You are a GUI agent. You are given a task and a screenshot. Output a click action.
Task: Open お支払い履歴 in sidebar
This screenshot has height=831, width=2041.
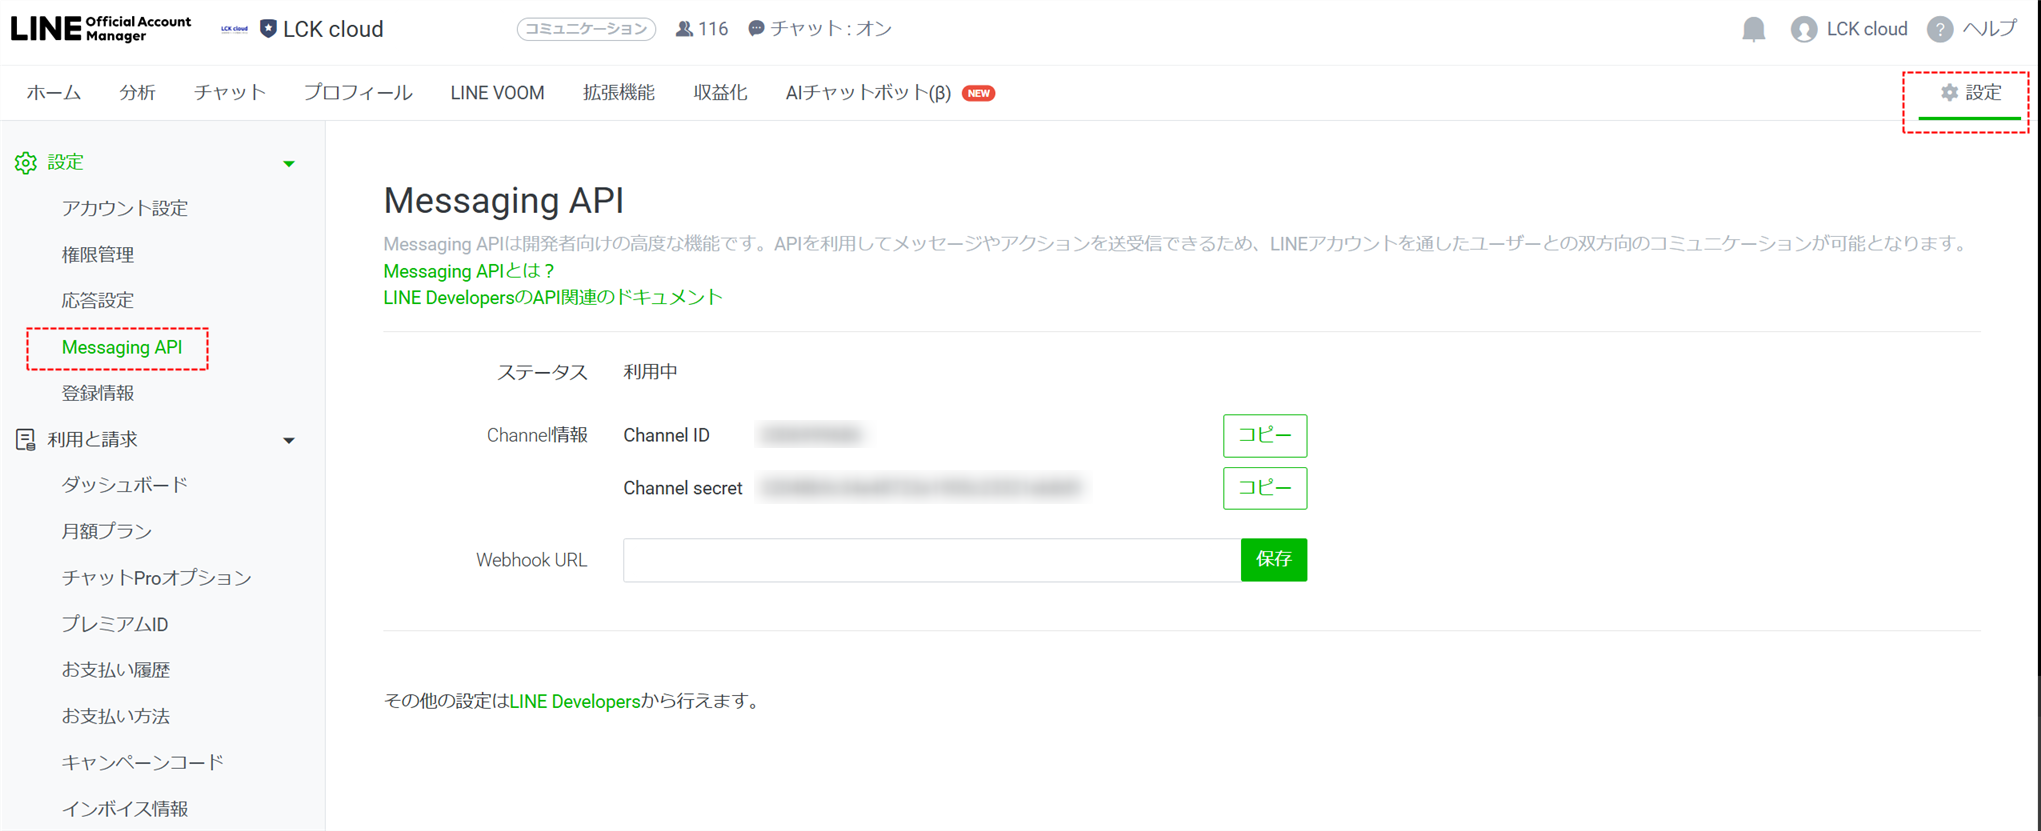pos(116,670)
